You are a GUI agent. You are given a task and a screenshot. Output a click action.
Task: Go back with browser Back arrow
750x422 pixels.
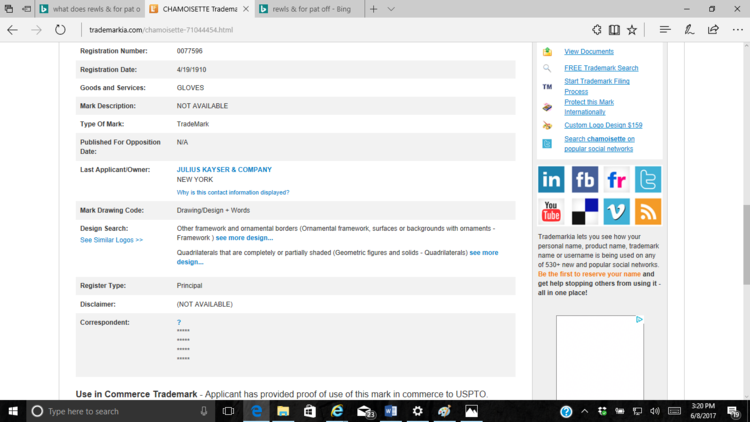pos(12,30)
